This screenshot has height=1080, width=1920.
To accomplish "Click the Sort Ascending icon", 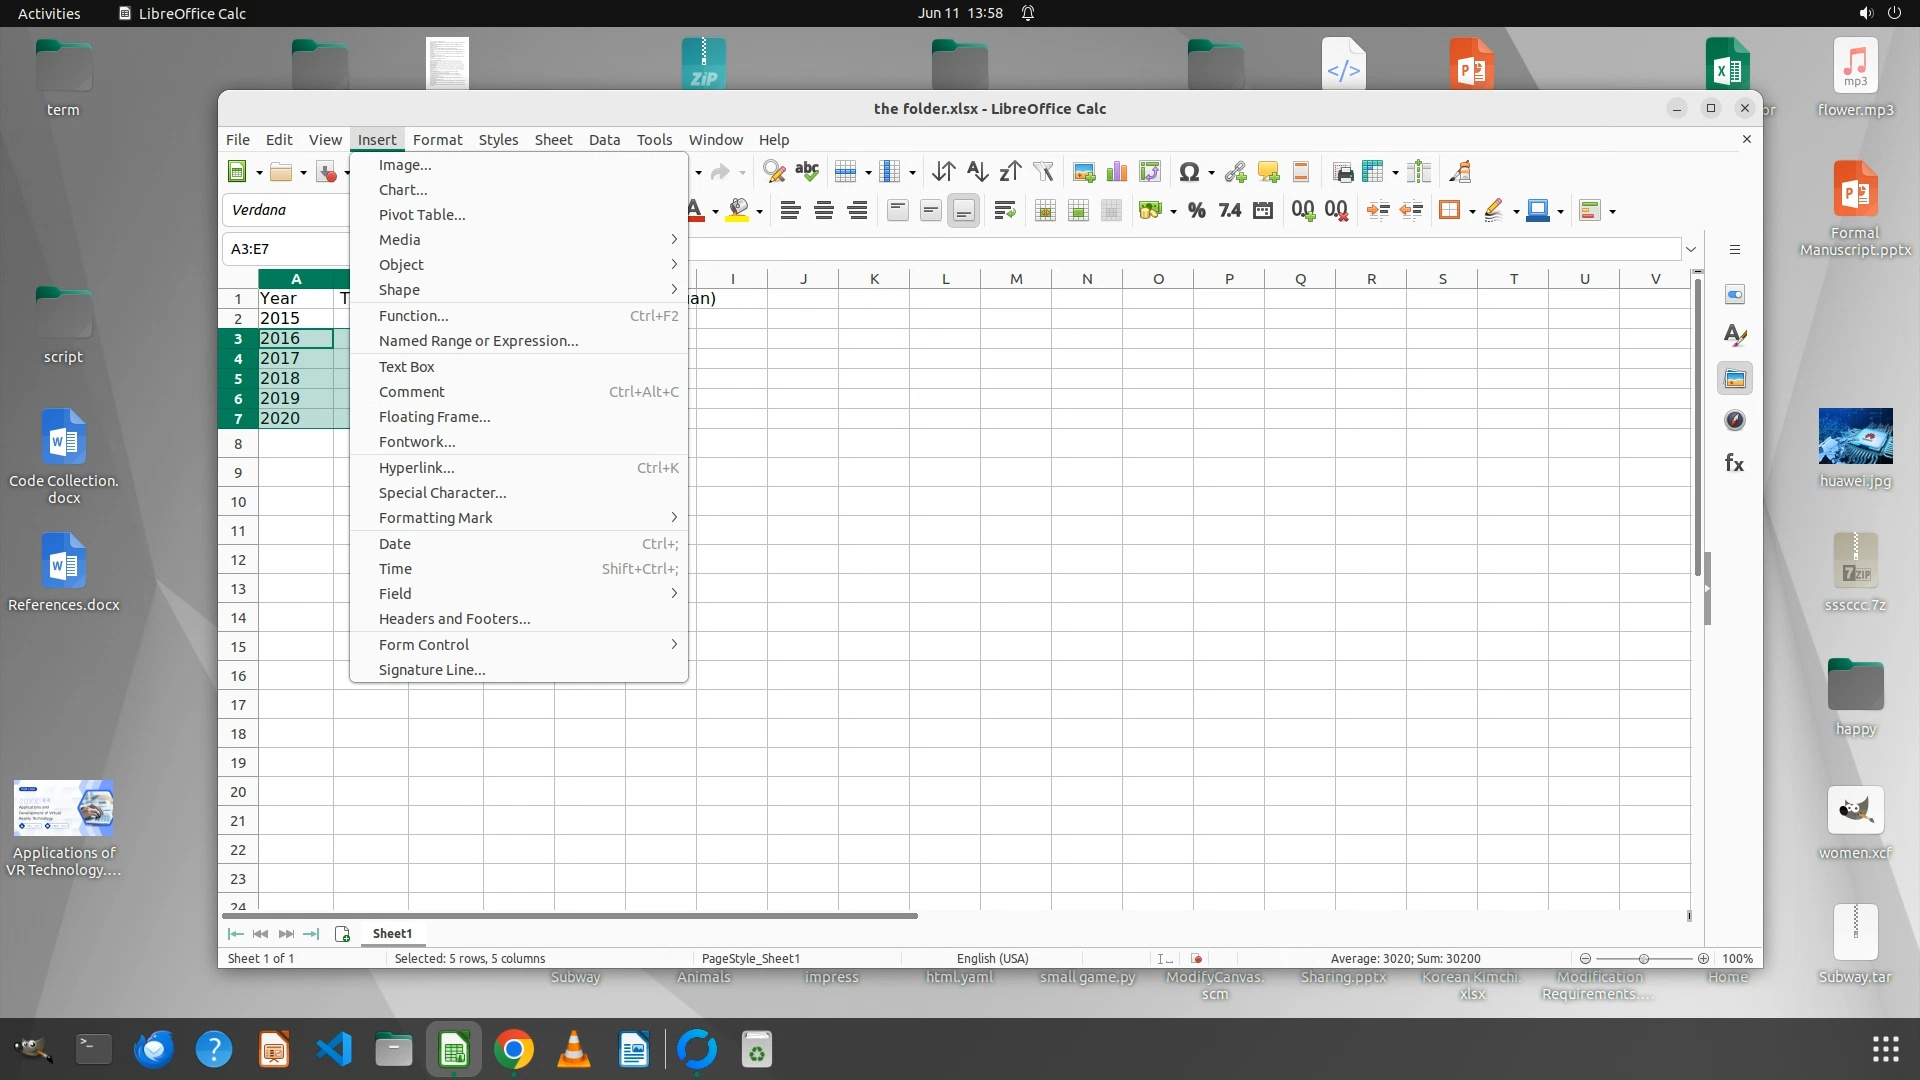I will coord(977,172).
